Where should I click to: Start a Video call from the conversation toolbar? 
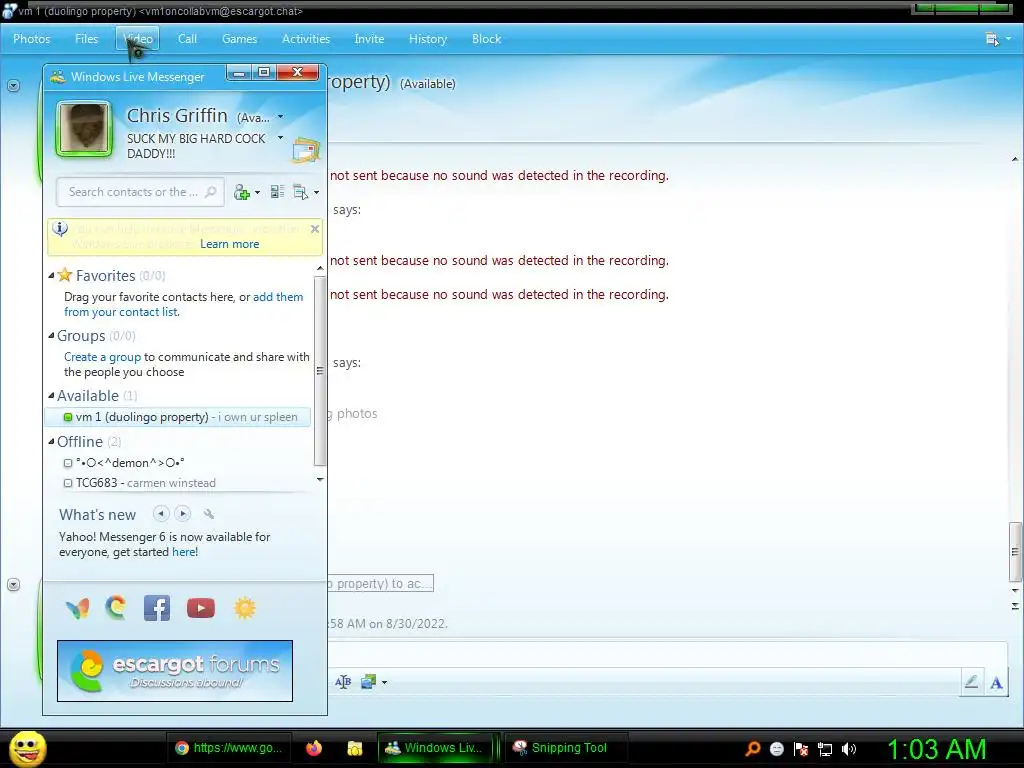[x=138, y=39]
